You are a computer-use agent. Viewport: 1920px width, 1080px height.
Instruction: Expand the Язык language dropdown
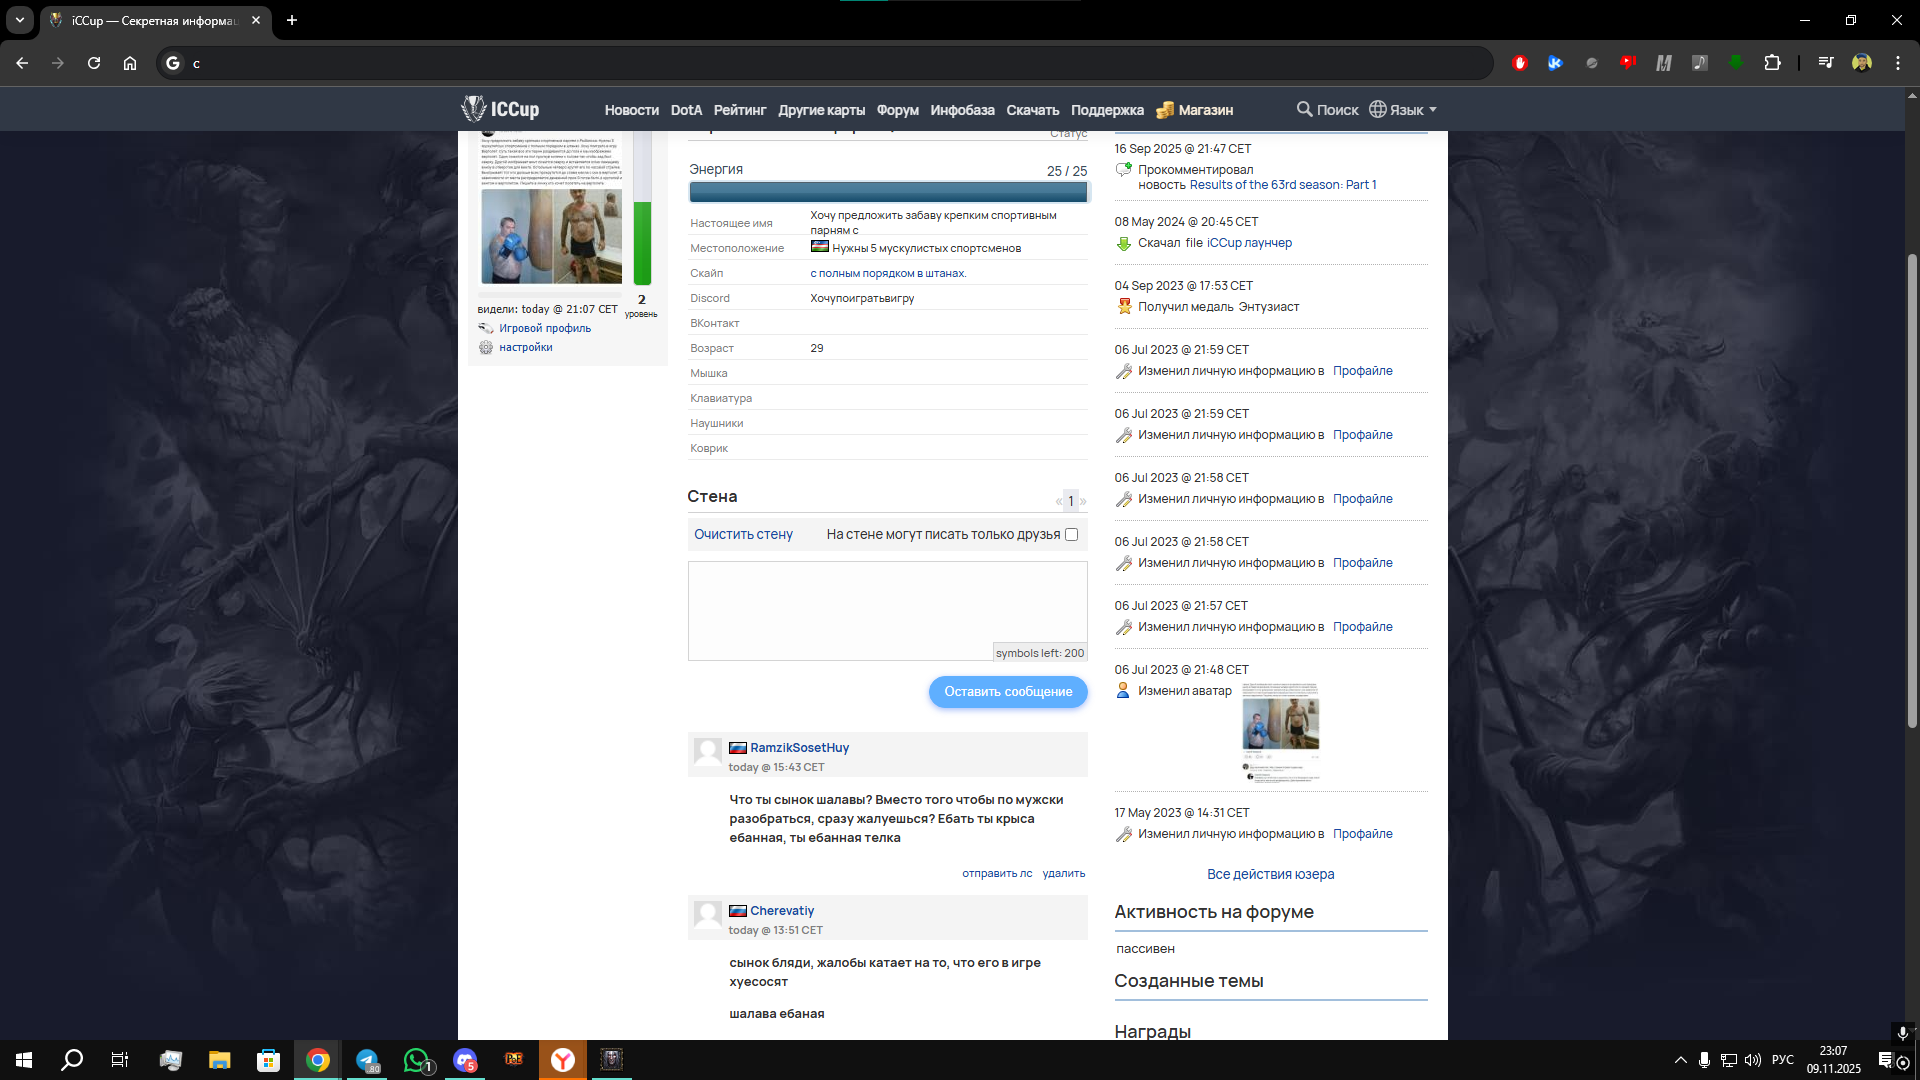1404,110
